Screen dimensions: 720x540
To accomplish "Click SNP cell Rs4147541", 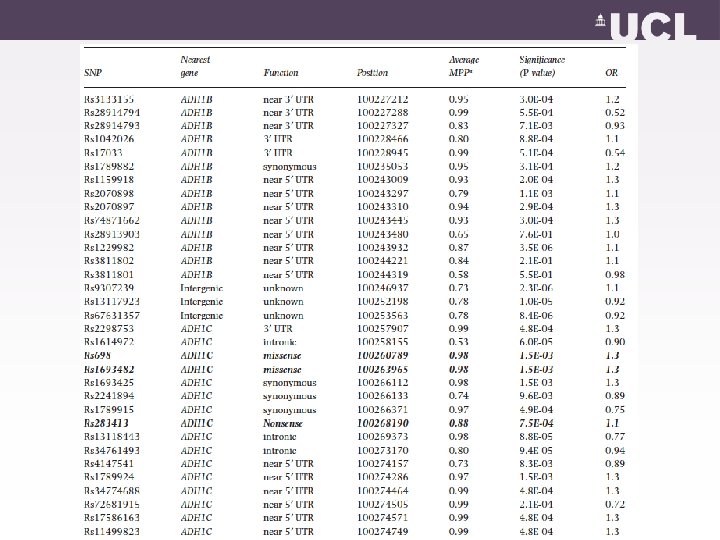I will click(109, 464).
